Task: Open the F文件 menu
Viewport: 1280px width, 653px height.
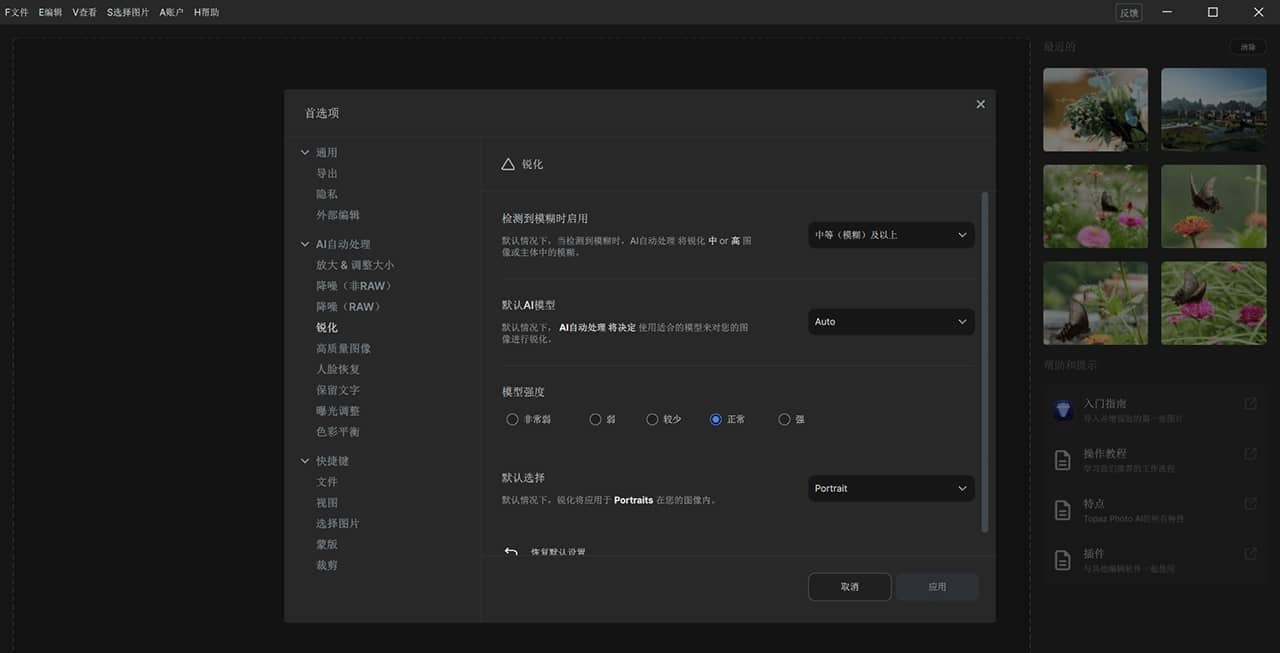Action: (17, 12)
